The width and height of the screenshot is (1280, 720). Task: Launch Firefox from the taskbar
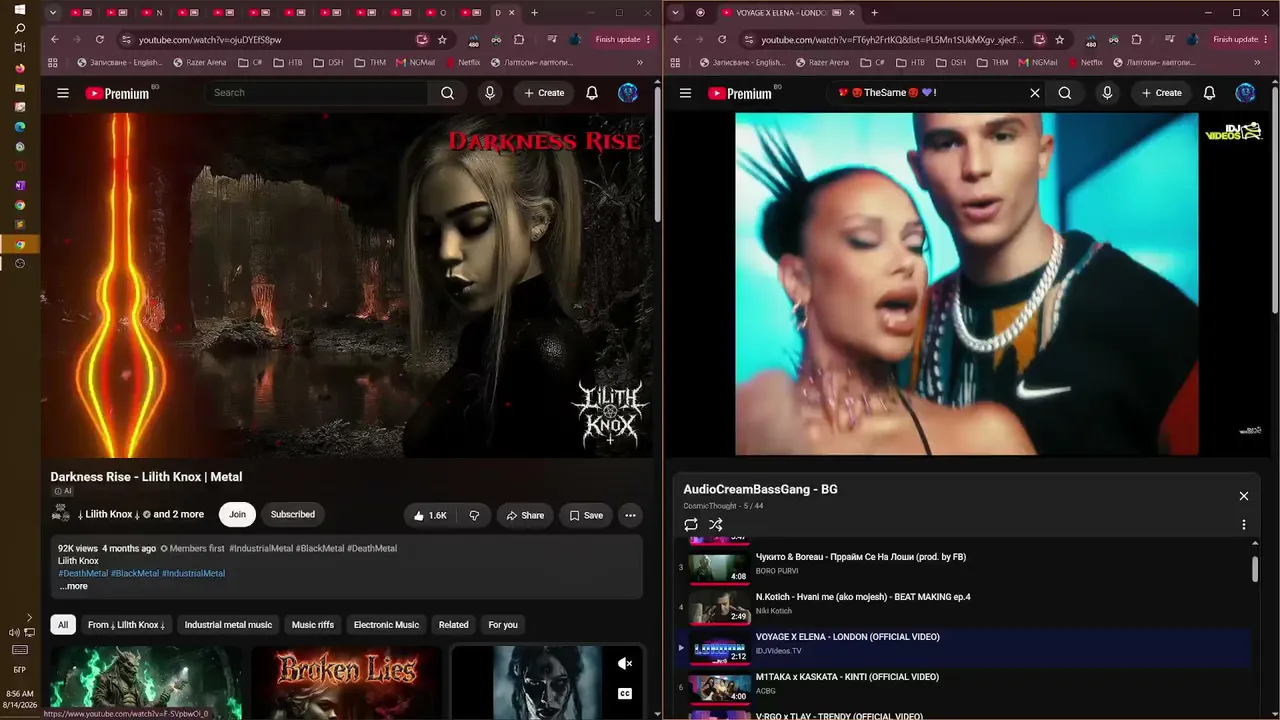[19, 68]
